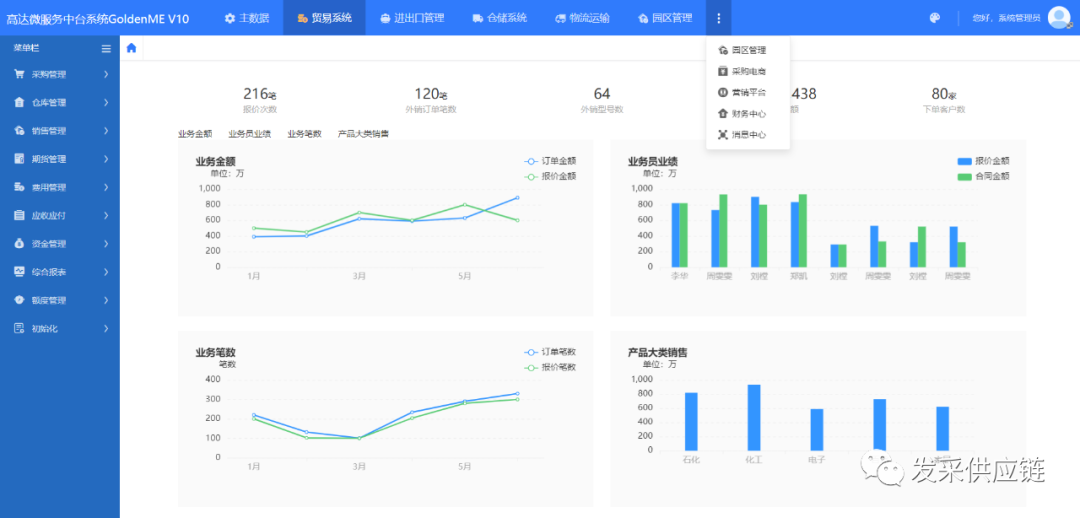Click the shopping cart icon for 采购管理

(19, 74)
